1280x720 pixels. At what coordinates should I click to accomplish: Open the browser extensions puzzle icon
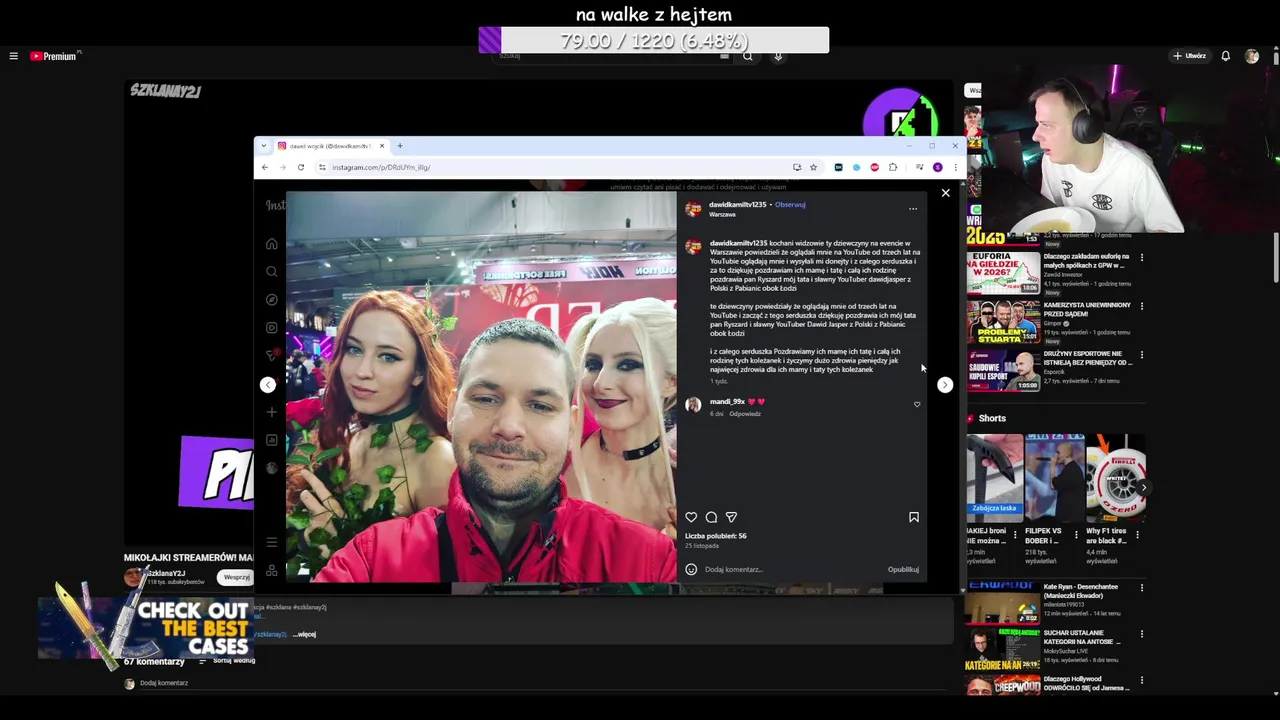pyautogui.click(x=893, y=167)
